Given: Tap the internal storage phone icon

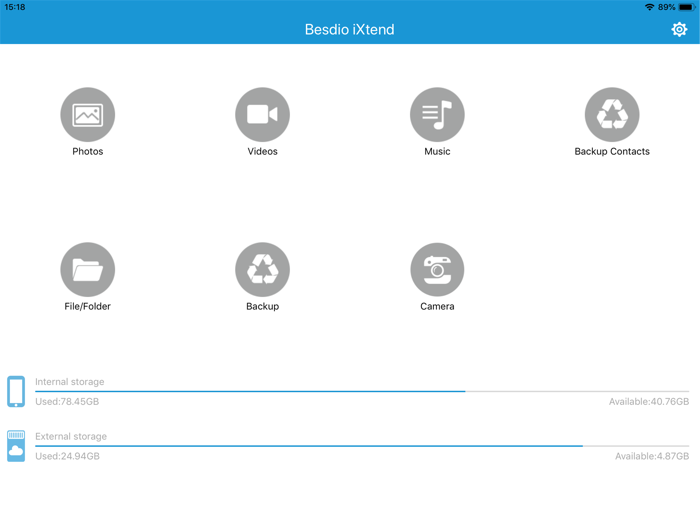Looking at the screenshot, I should [16, 391].
